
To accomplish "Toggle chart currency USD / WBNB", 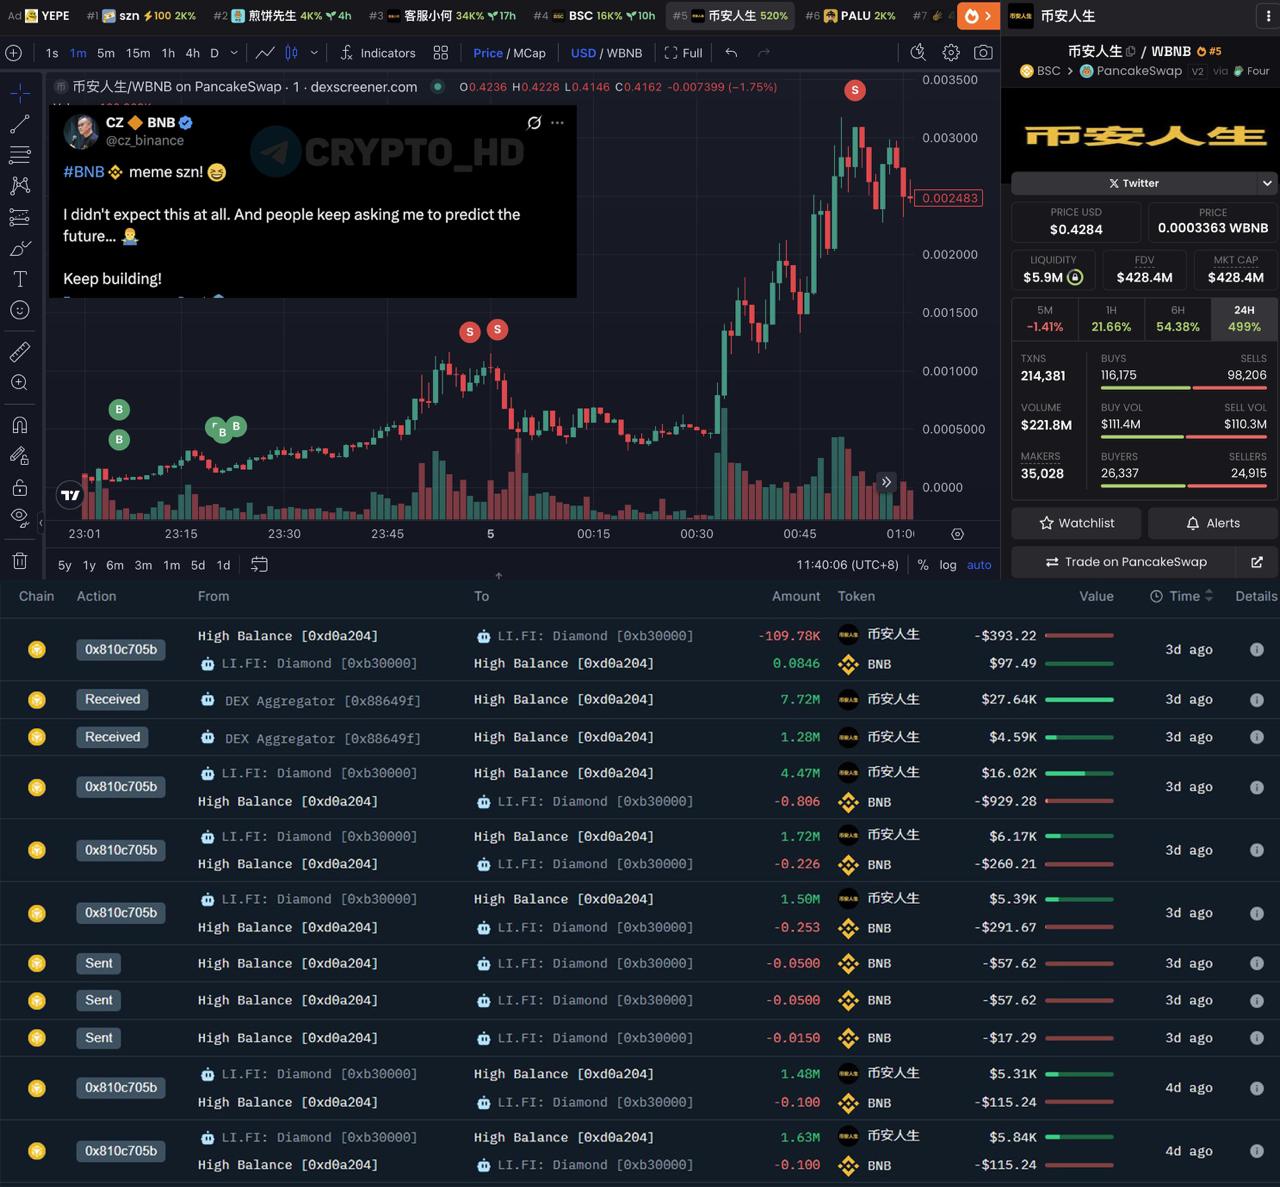I will 606,53.
